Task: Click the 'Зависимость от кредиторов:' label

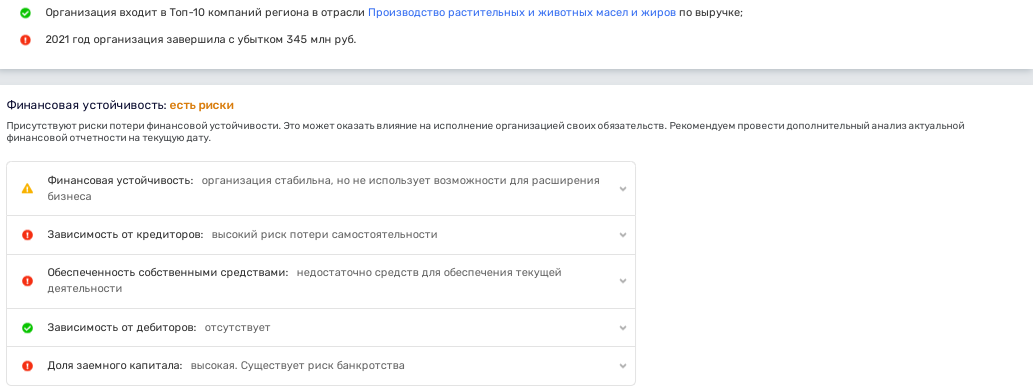Action: 125,234
